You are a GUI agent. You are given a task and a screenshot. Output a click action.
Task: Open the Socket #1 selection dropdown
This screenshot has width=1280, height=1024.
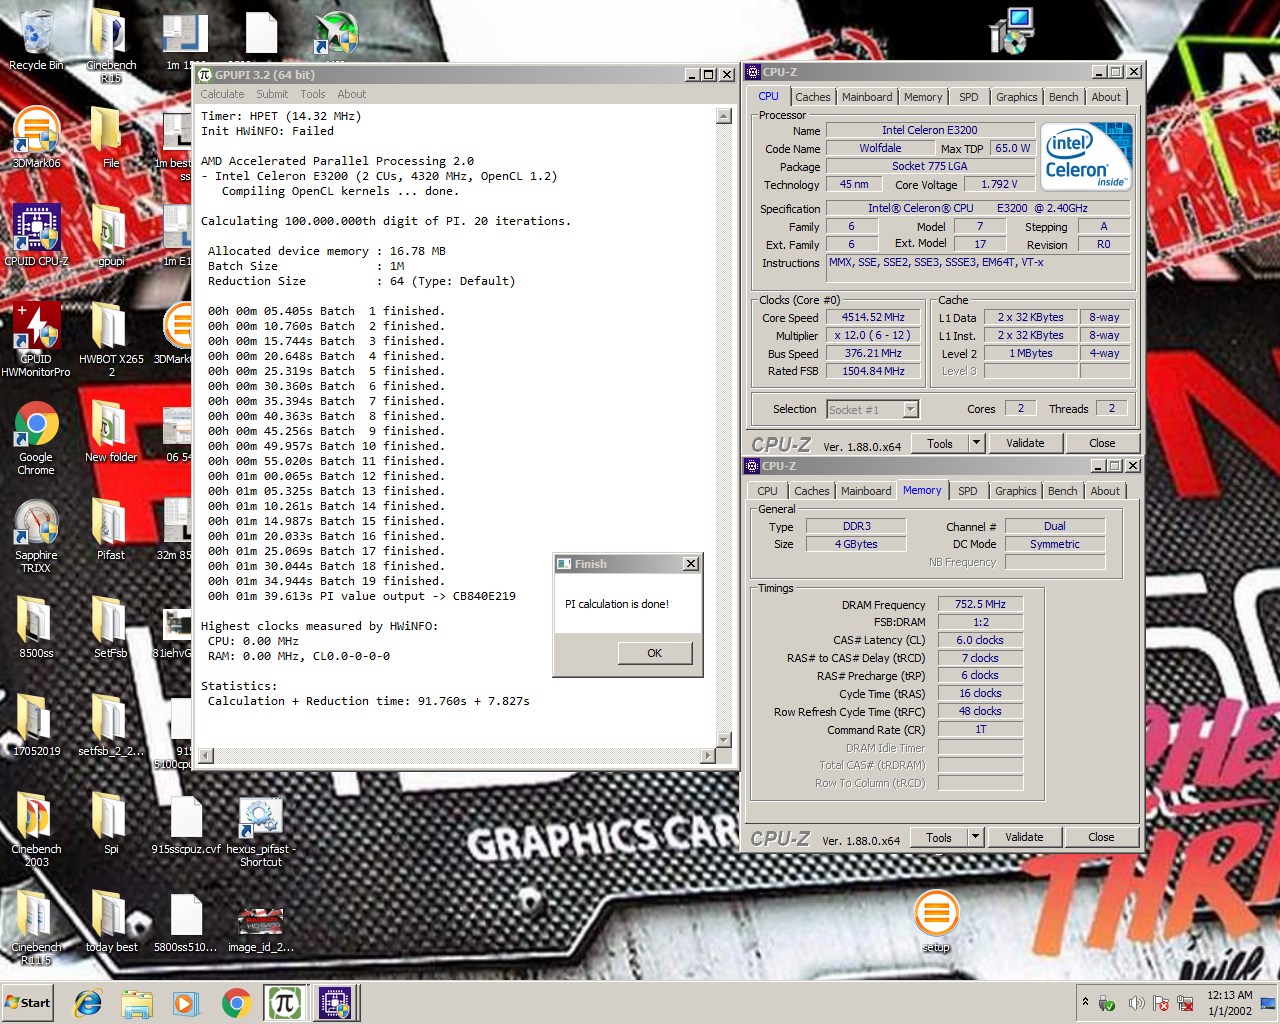[872, 409]
